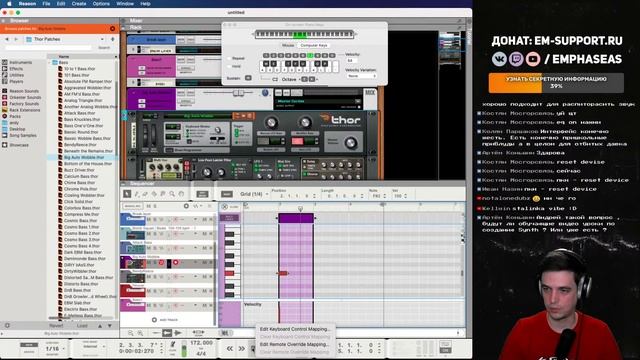Adjust Big Auto Wobble mix channel fader
Screen dimensions: 640x360
[238, 93]
